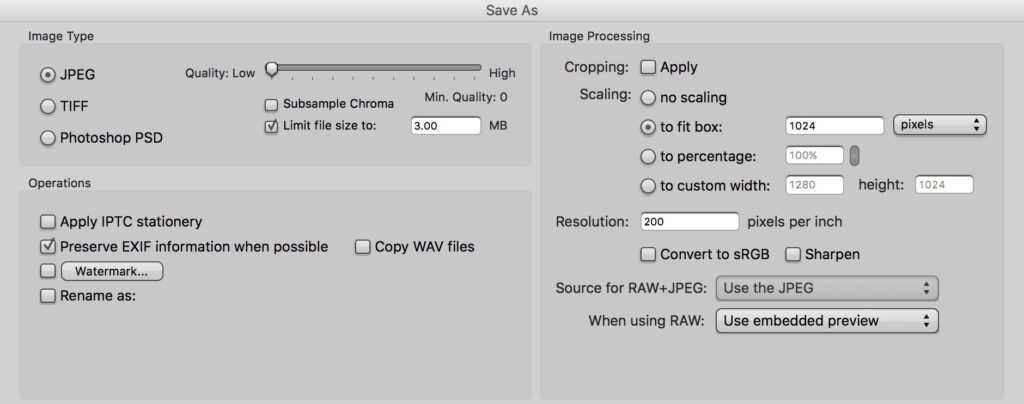This screenshot has height=404, width=1024.
Task: Enable the Rename as checkbox
Action: coord(47,296)
